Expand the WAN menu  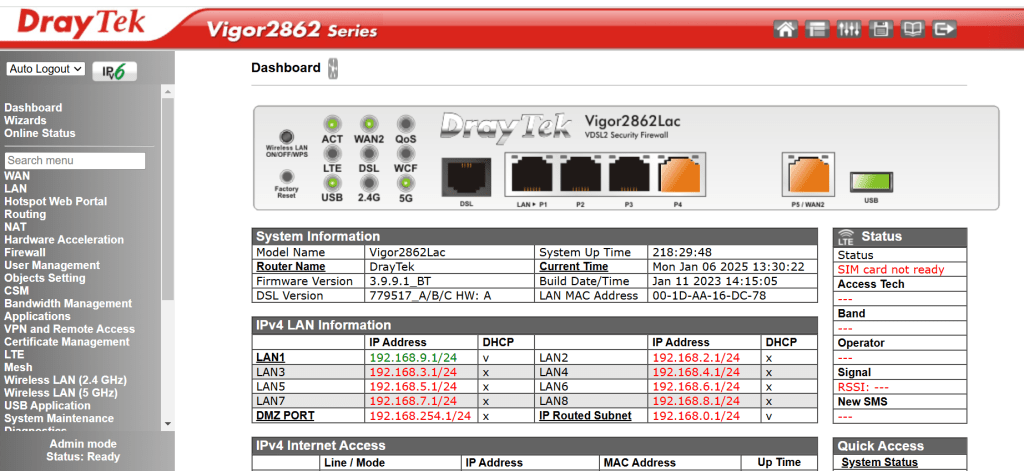(17, 176)
